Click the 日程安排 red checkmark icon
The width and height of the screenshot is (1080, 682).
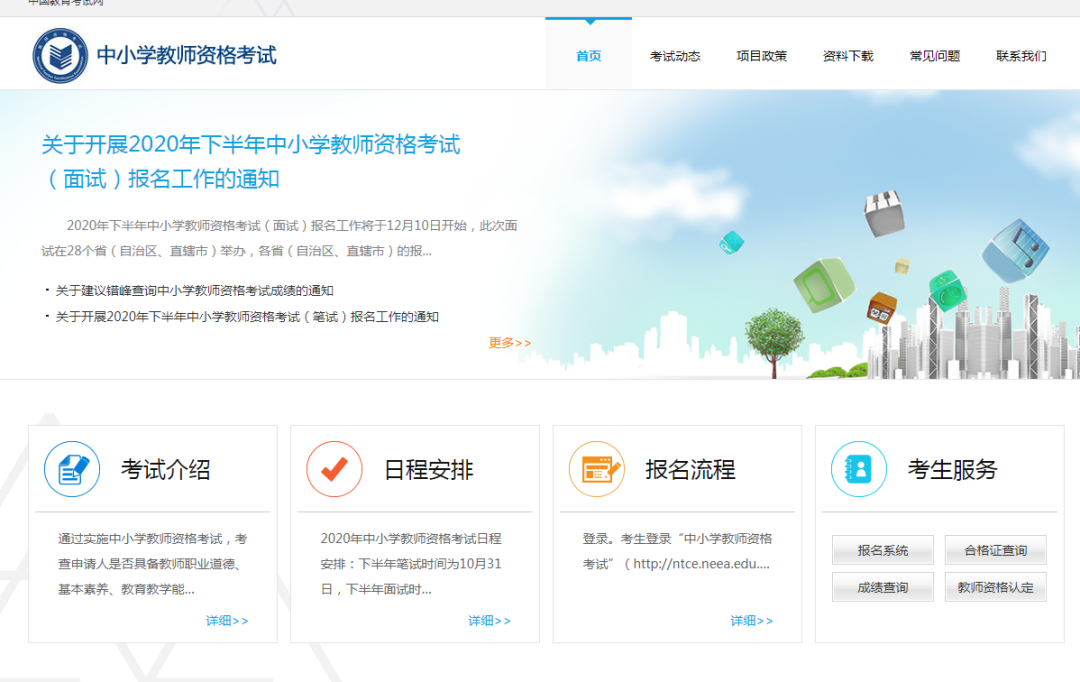tap(334, 469)
